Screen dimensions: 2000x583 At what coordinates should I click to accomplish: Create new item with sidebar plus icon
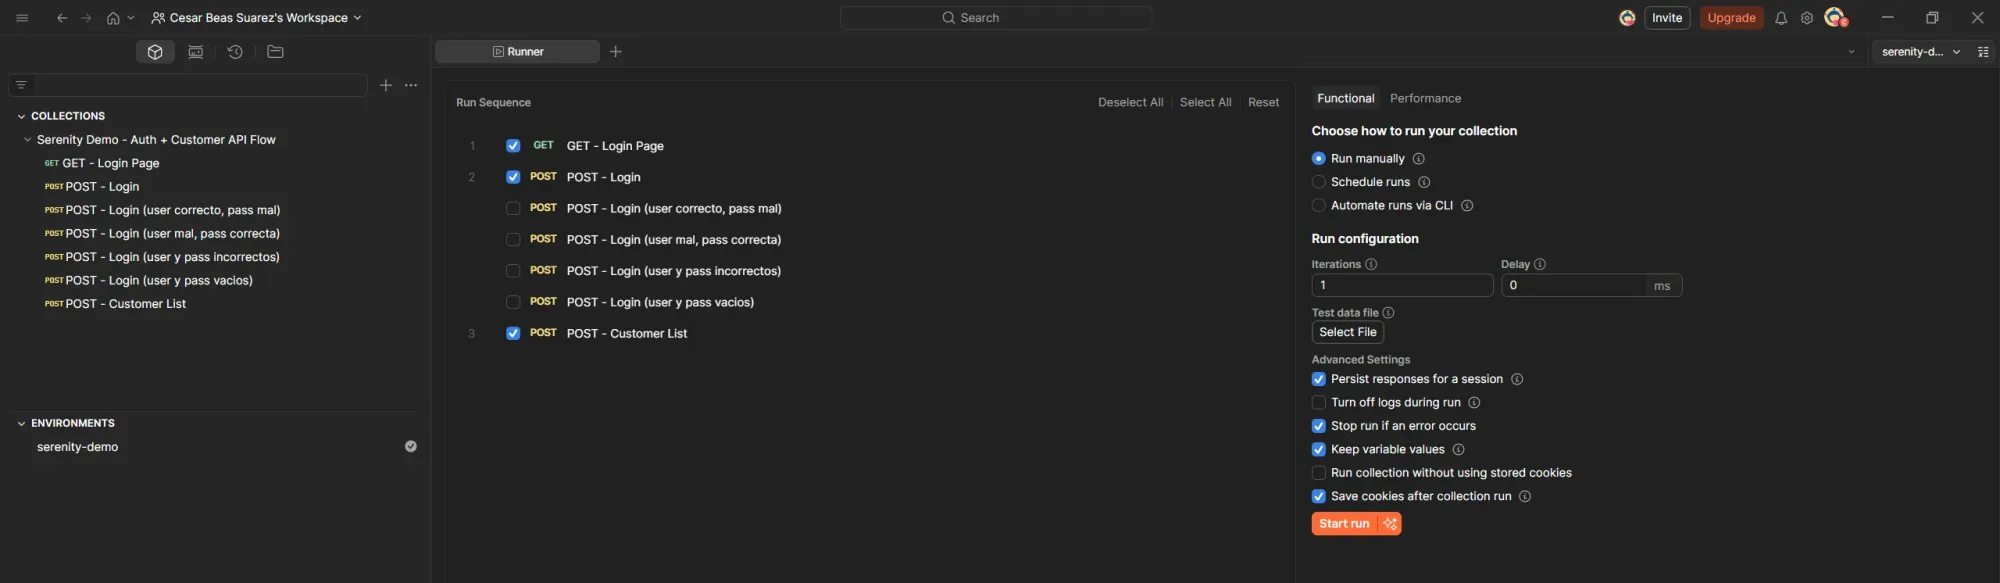tap(386, 85)
